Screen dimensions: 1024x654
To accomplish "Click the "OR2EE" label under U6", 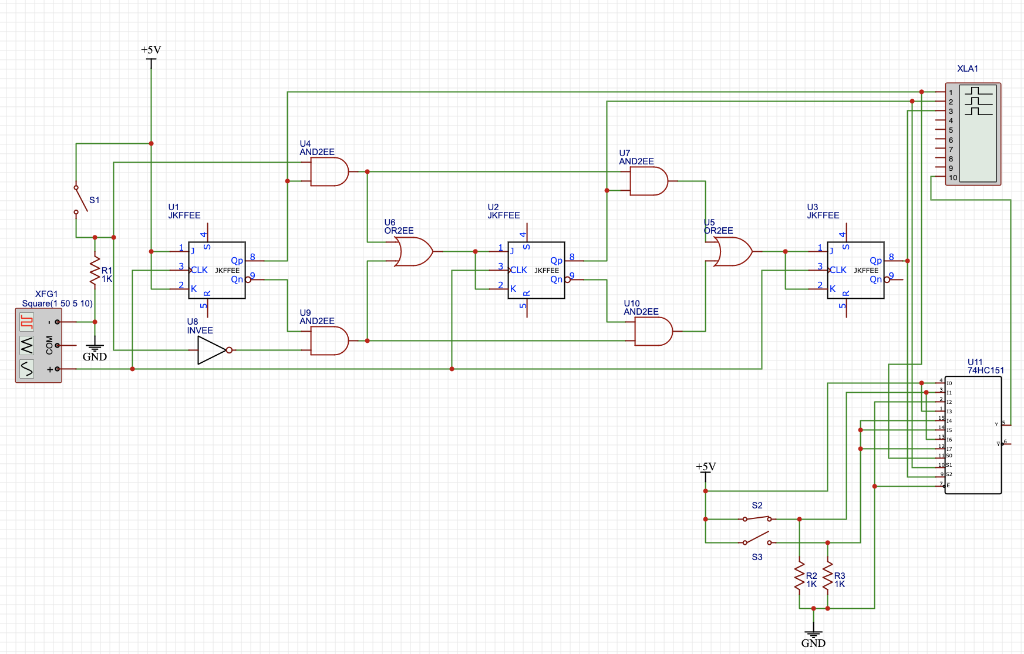I will click(398, 231).
